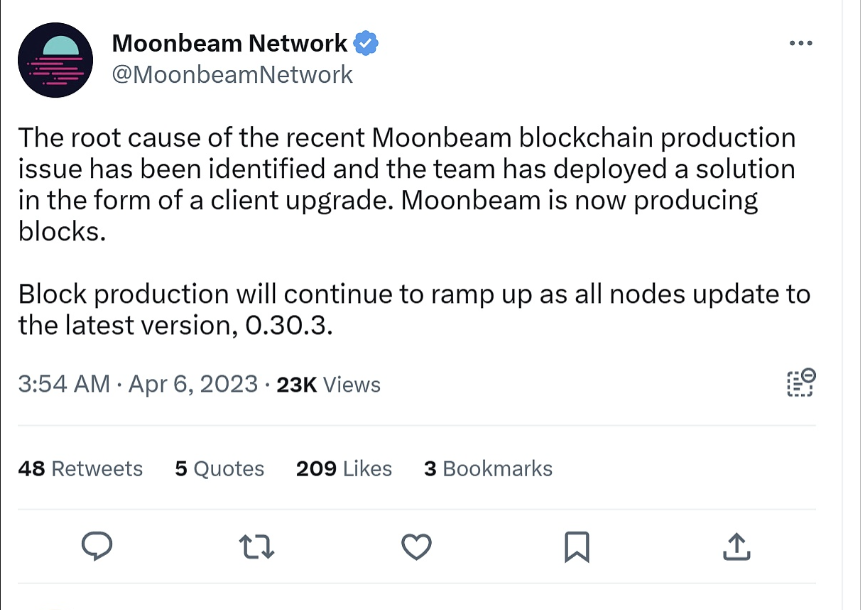Expand retweet options via the retweet control
This screenshot has width=861, height=610.
(x=256, y=547)
